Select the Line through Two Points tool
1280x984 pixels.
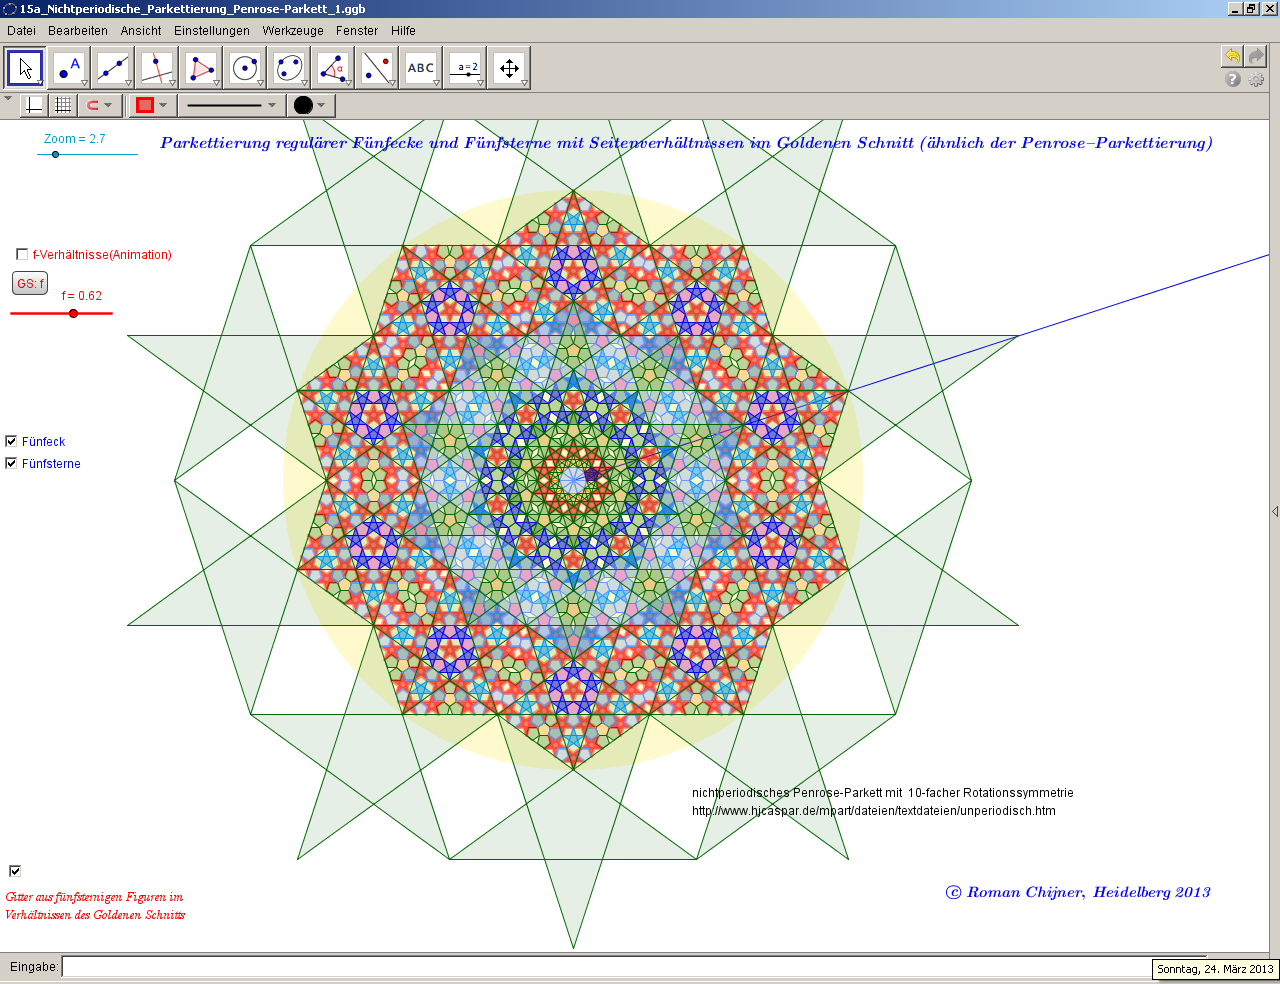pyautogui.click(x=113, y=68)
